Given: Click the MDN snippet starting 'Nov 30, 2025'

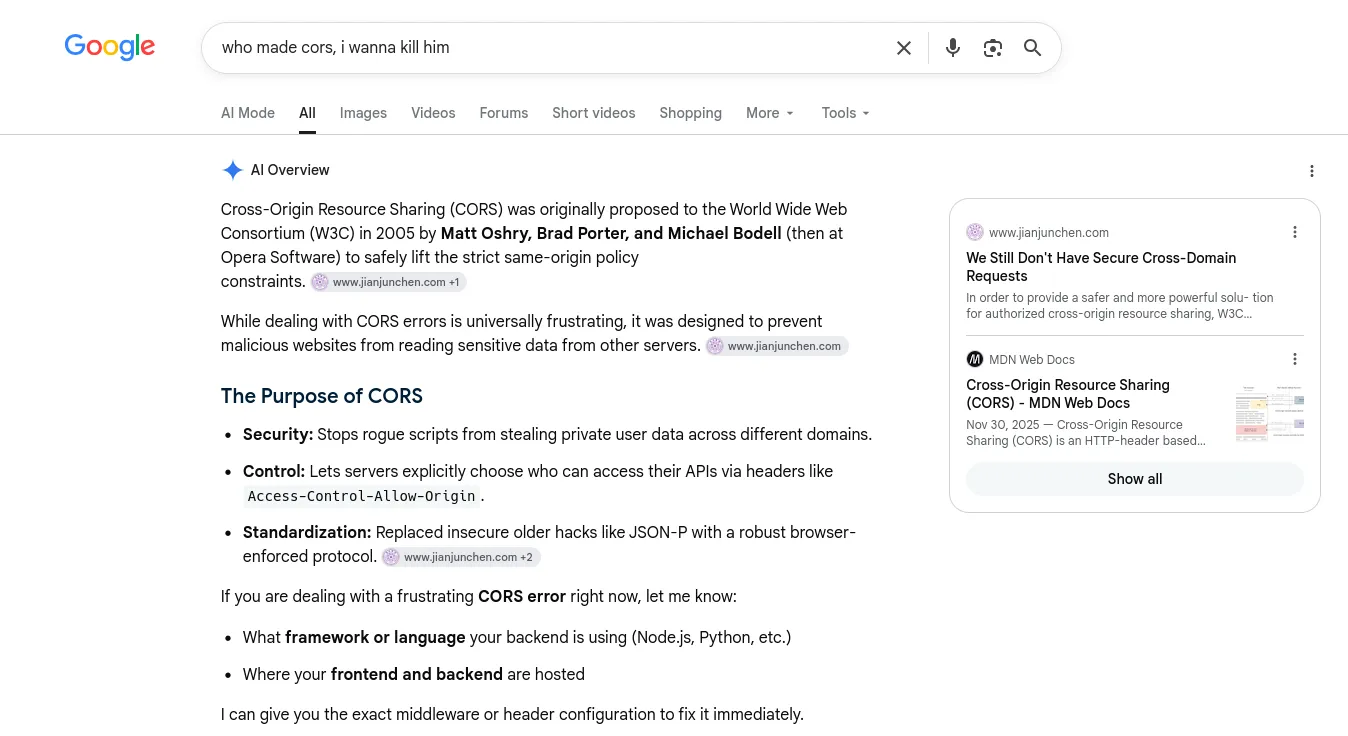Looking at the screenshot, I should pos(1086,432).
